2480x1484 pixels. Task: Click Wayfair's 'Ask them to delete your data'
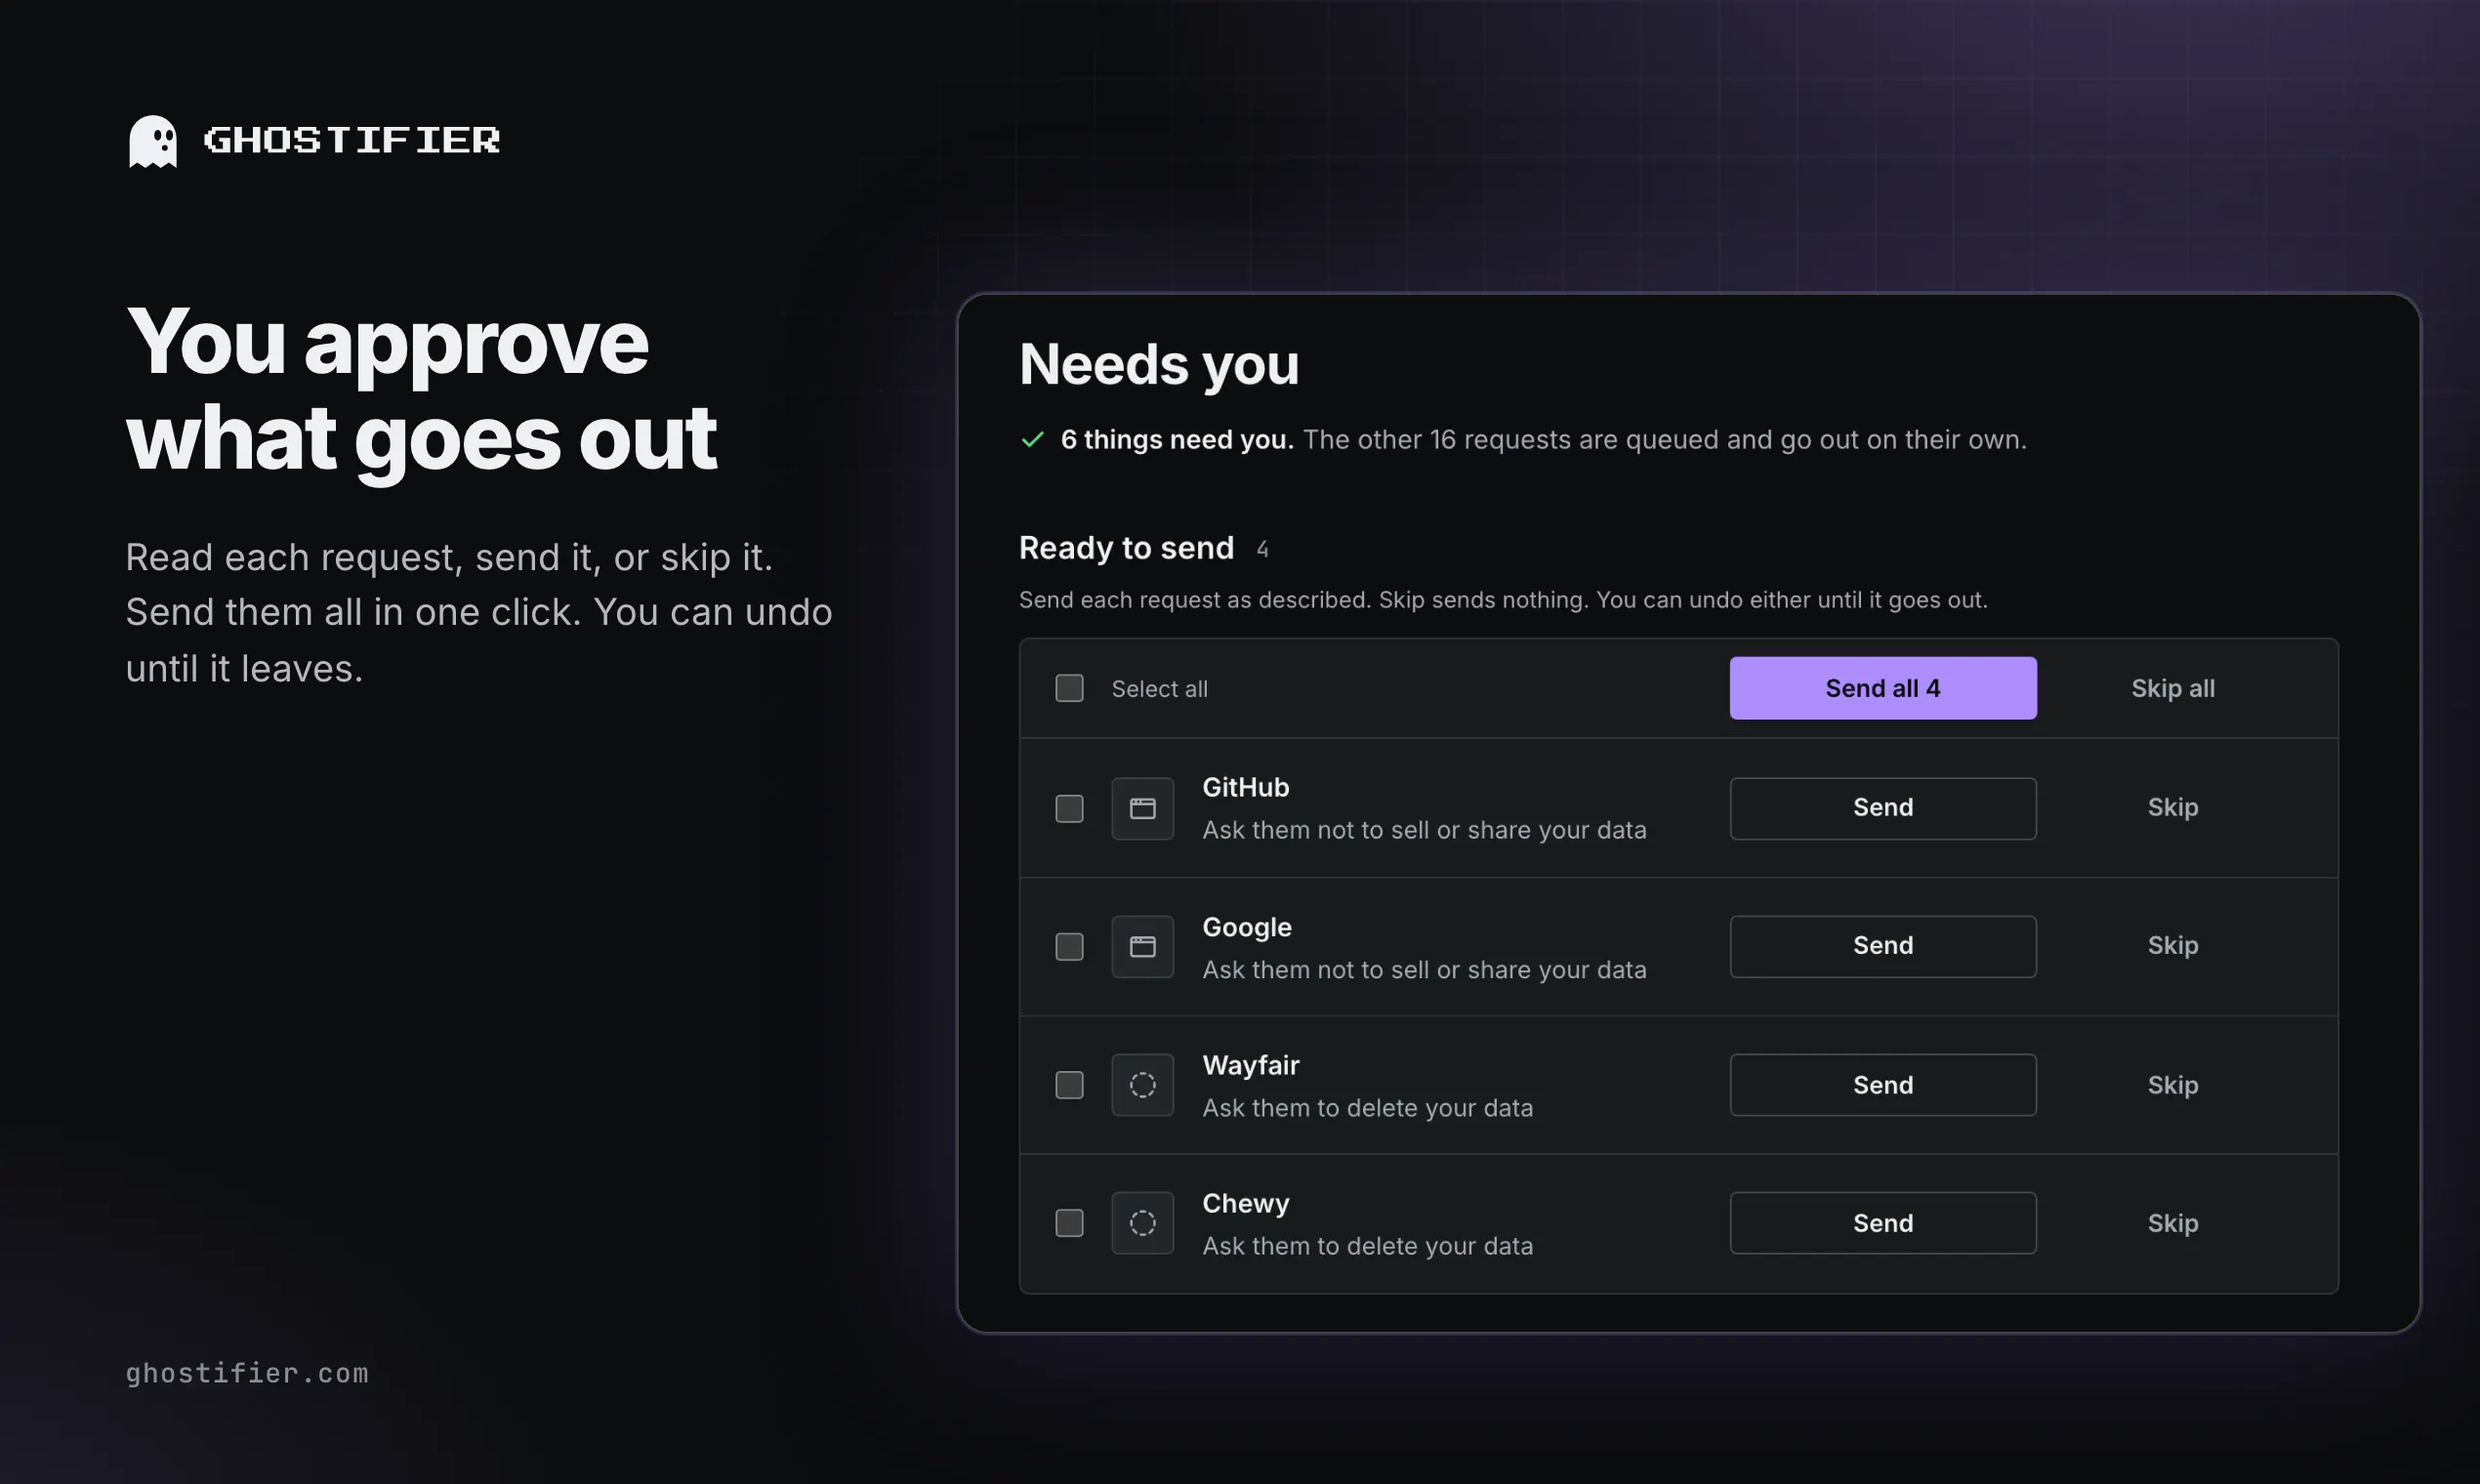1367,1108
